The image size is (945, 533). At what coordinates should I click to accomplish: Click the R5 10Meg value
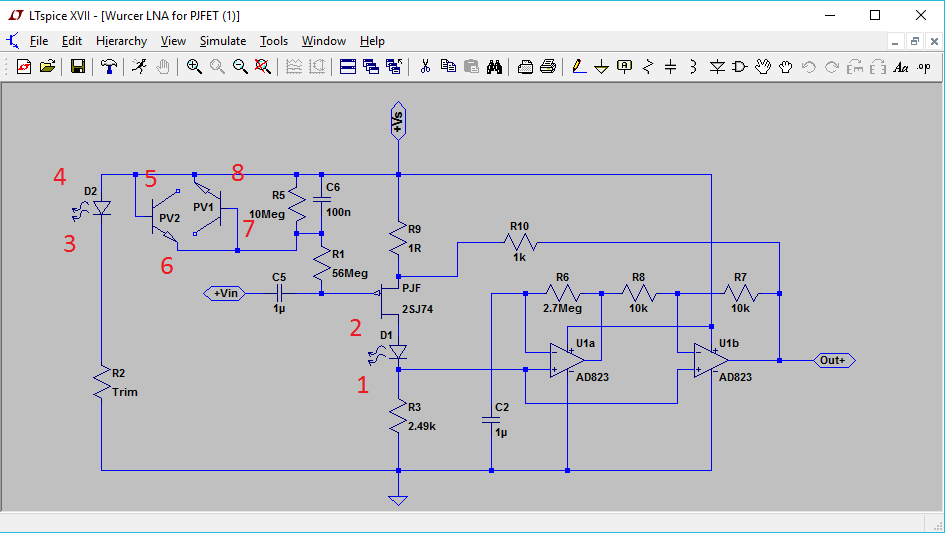266,214
